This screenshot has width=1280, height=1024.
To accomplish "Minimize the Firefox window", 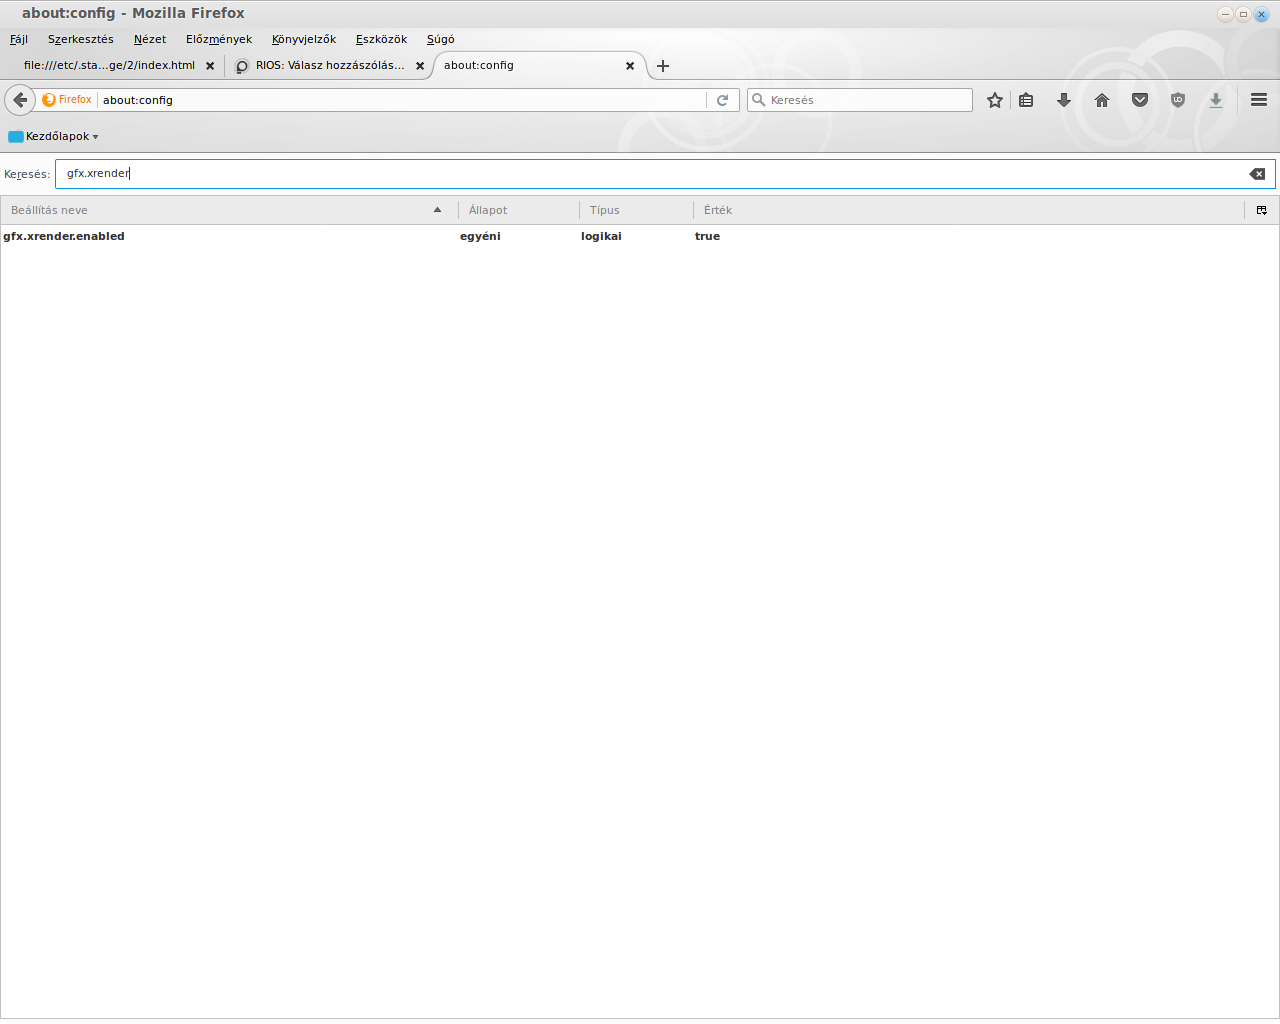I will pos(1225,14).
